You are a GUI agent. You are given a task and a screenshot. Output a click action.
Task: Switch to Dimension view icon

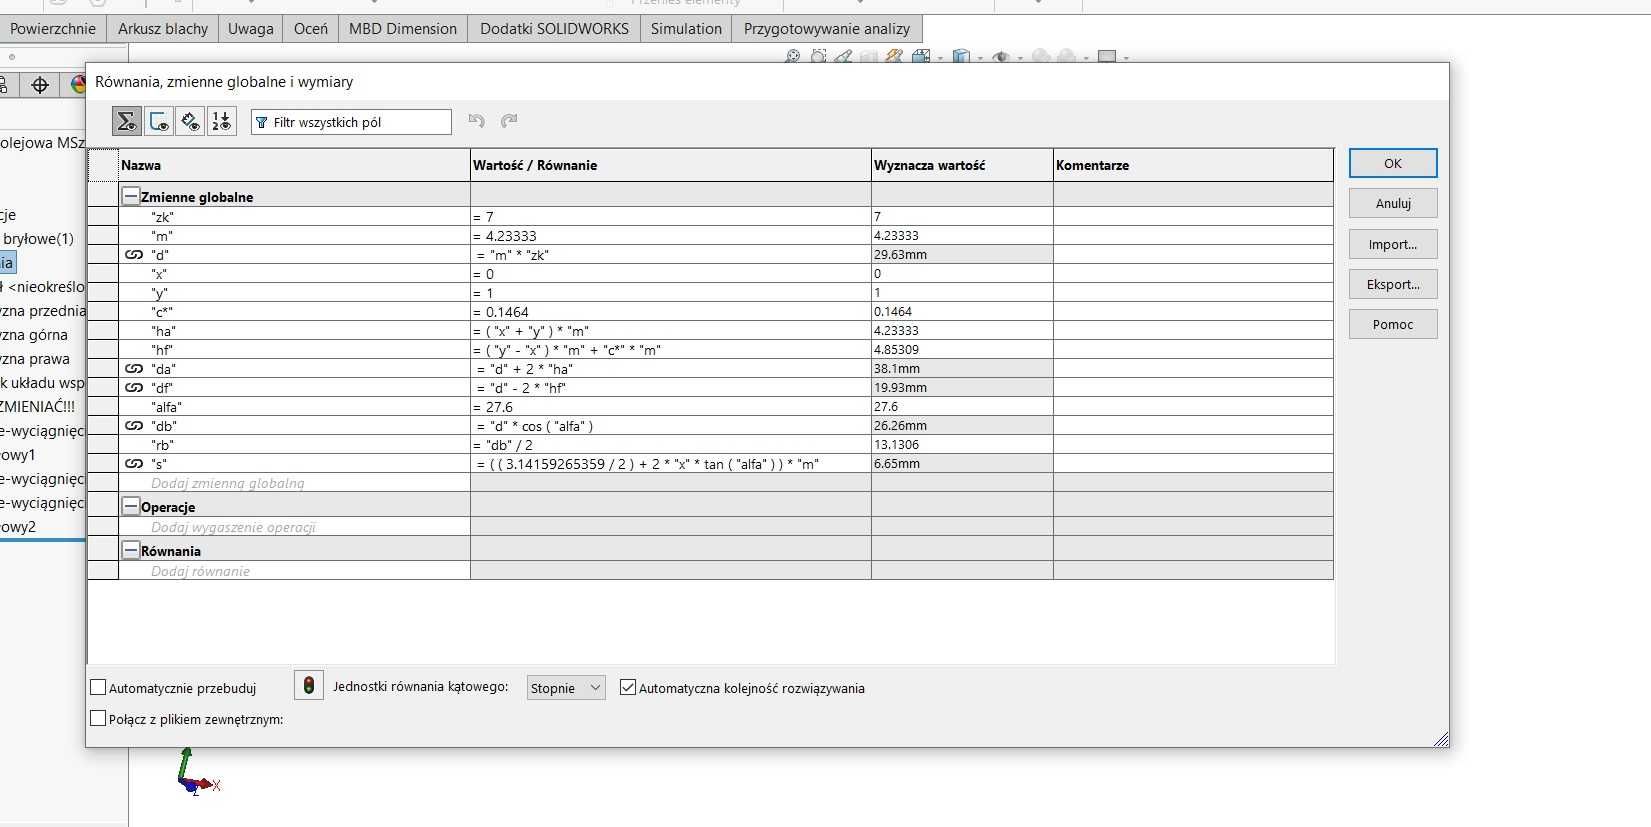[x=190, y=122]
